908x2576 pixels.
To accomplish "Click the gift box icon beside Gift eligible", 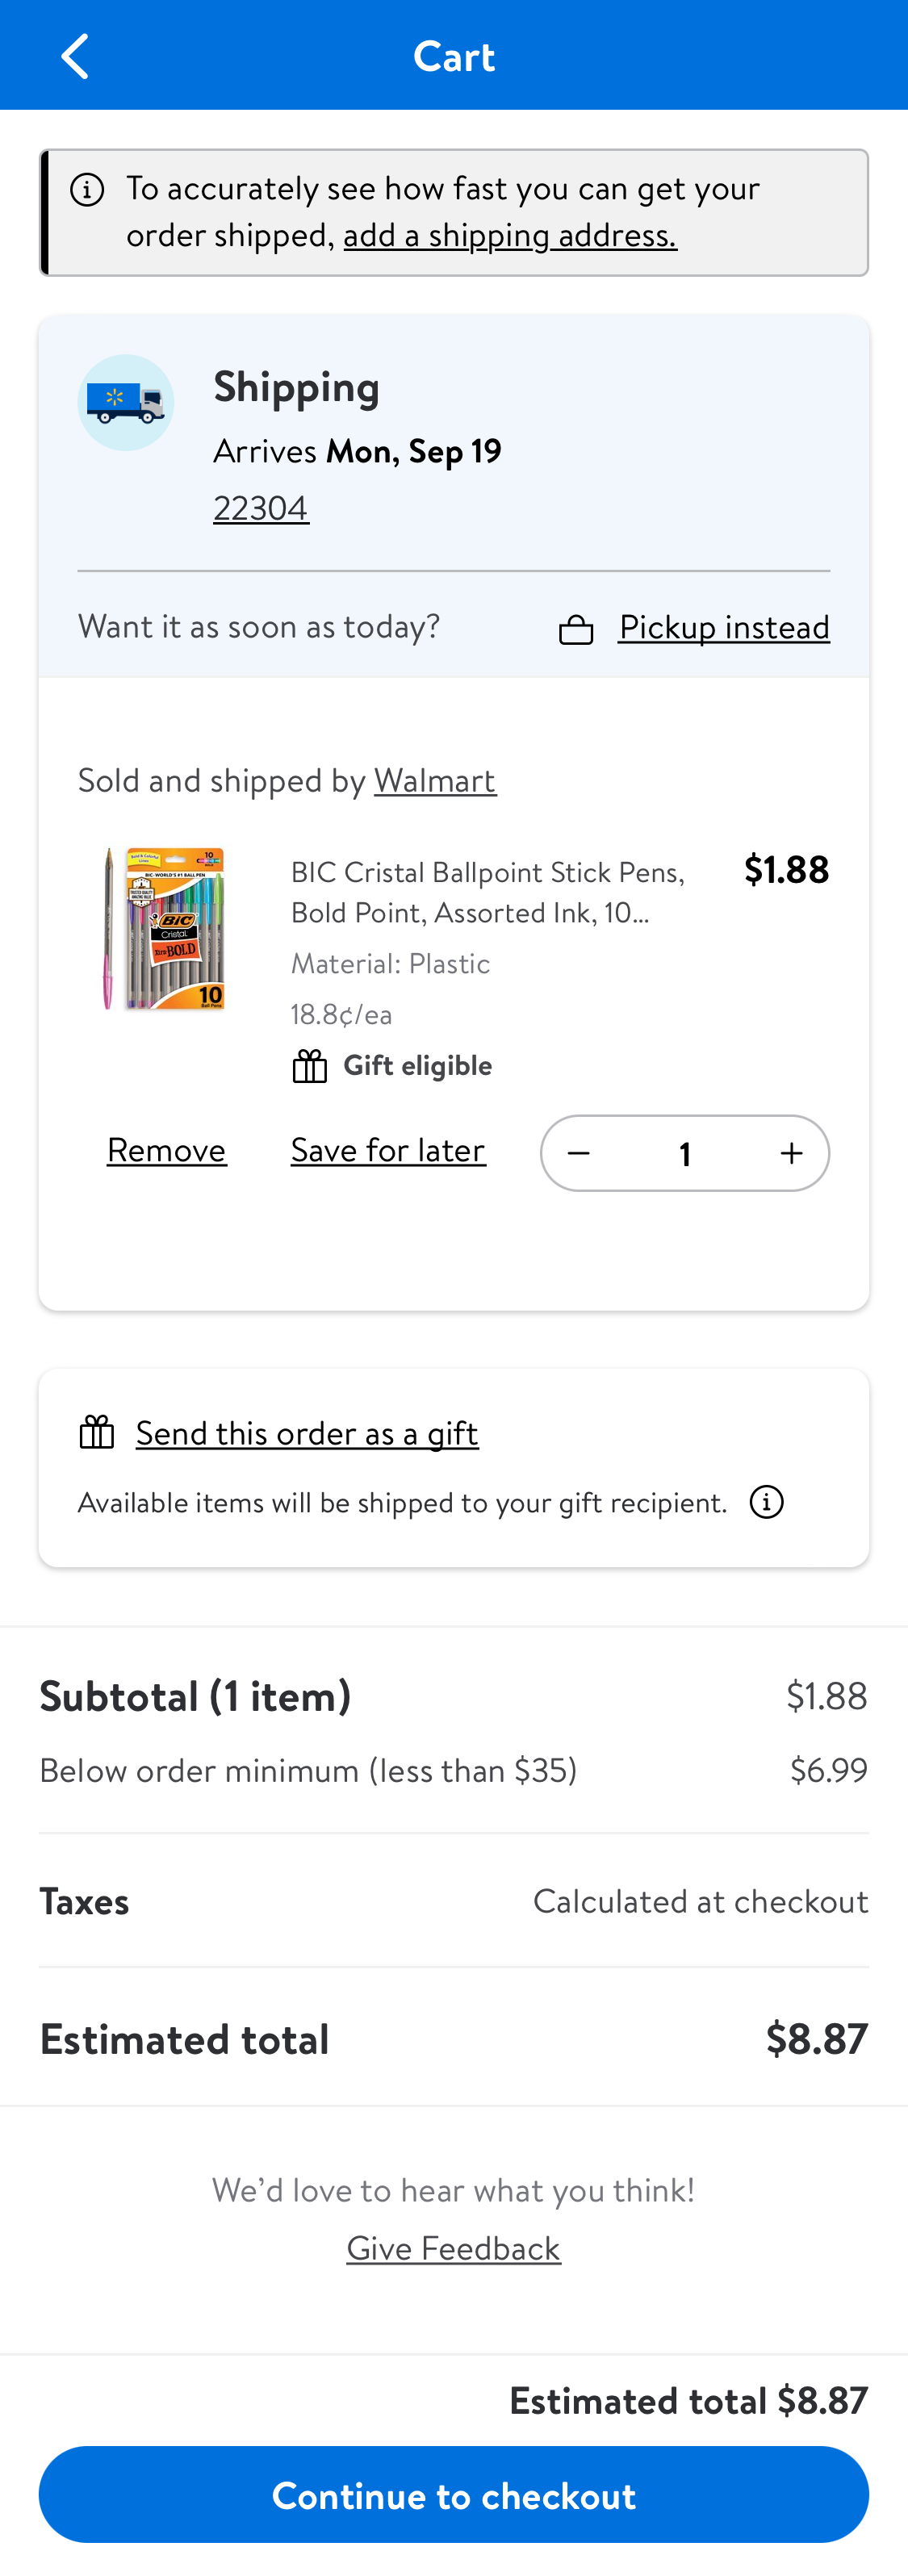I will [x=309, y=1065].
